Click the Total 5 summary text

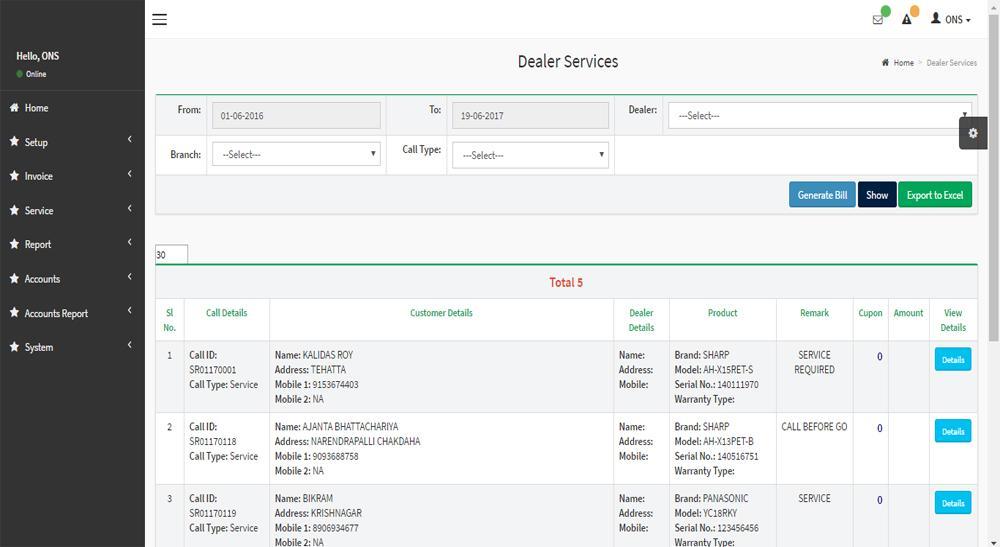pyautogui.click(x=566, y=282)
